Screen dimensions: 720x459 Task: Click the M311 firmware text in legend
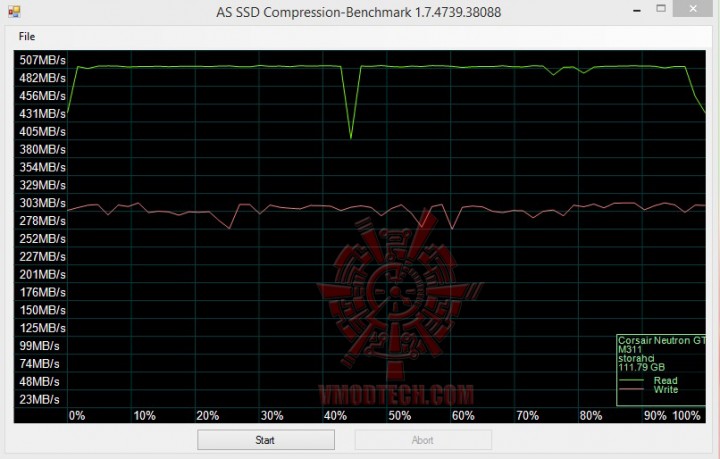(x=630, y=349)
